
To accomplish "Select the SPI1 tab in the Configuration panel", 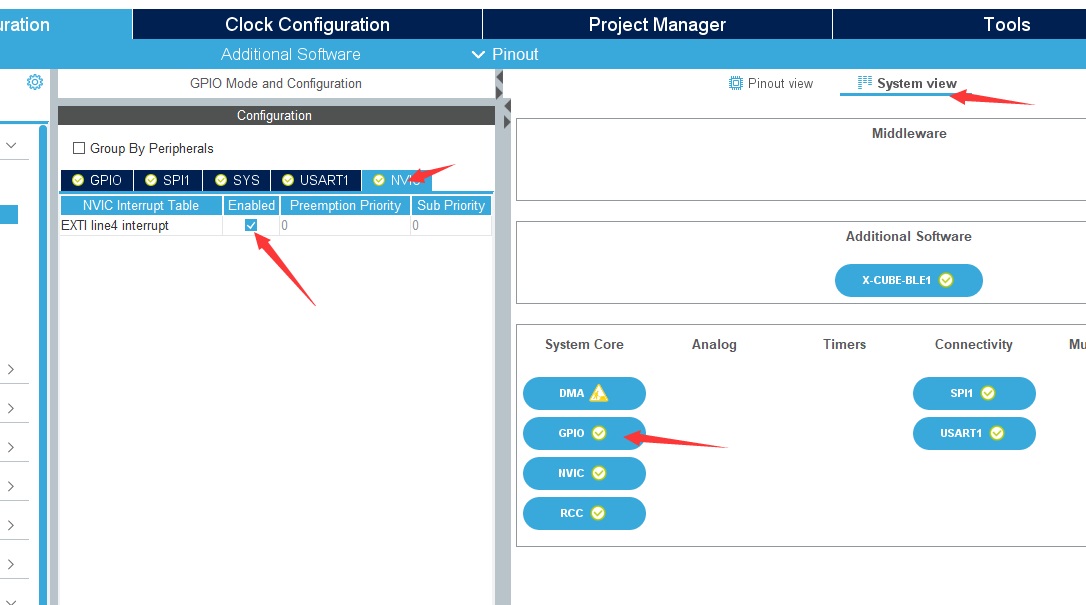I will tap(168, 180).
